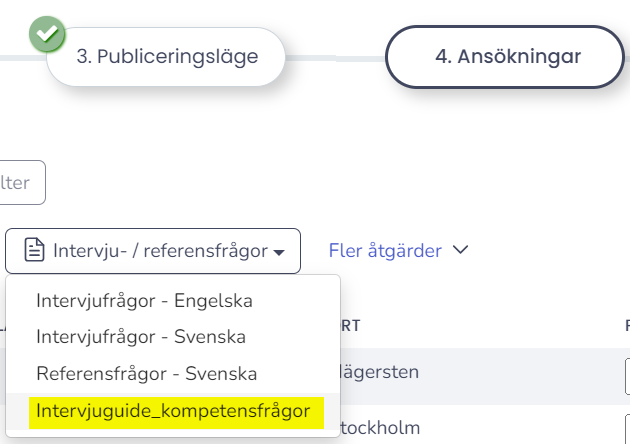Click the Hägersten table row cell

pos(380,372)
